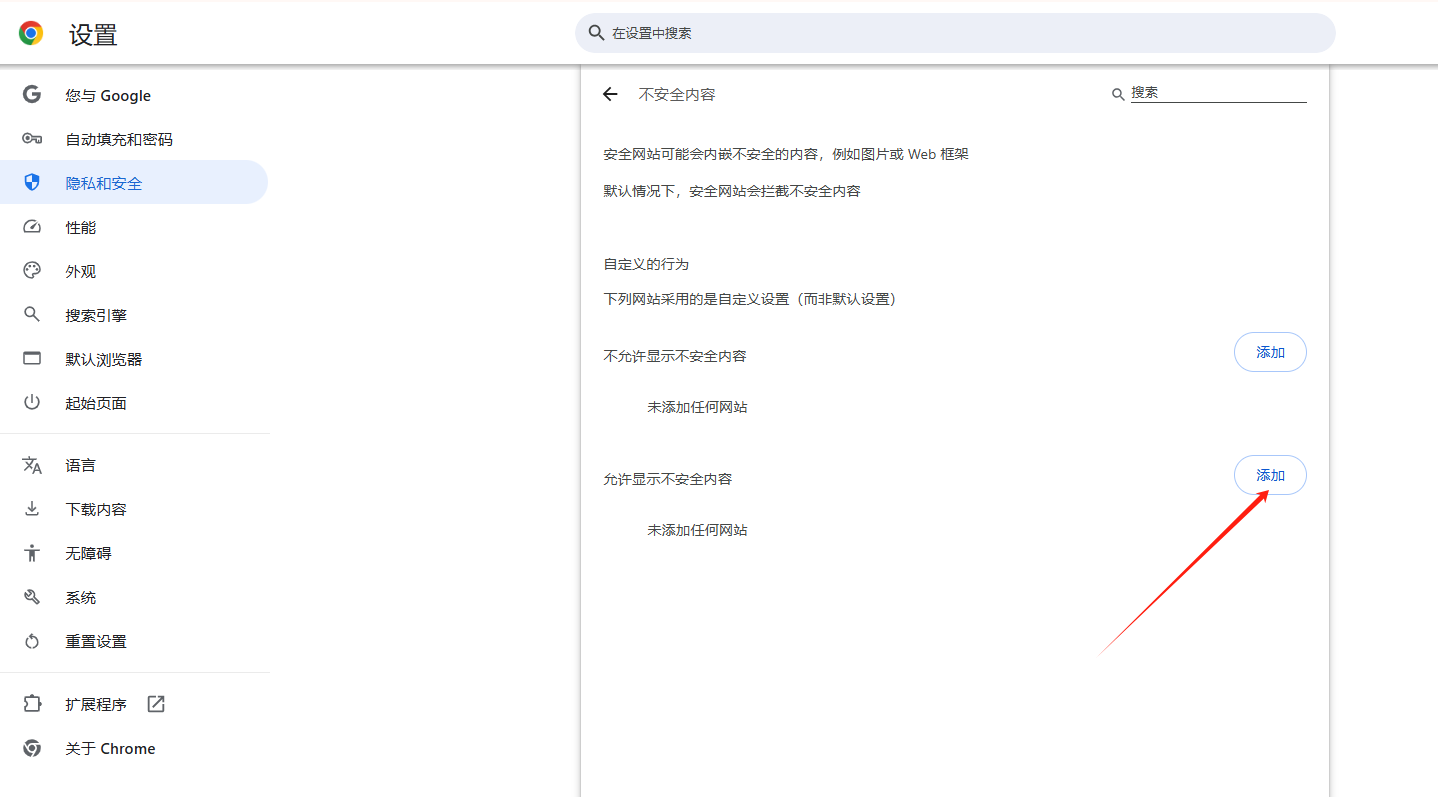The height and width of the screenshot is (797, 1438).
Task: Click the system wrench icon
Action: (32, 597)
